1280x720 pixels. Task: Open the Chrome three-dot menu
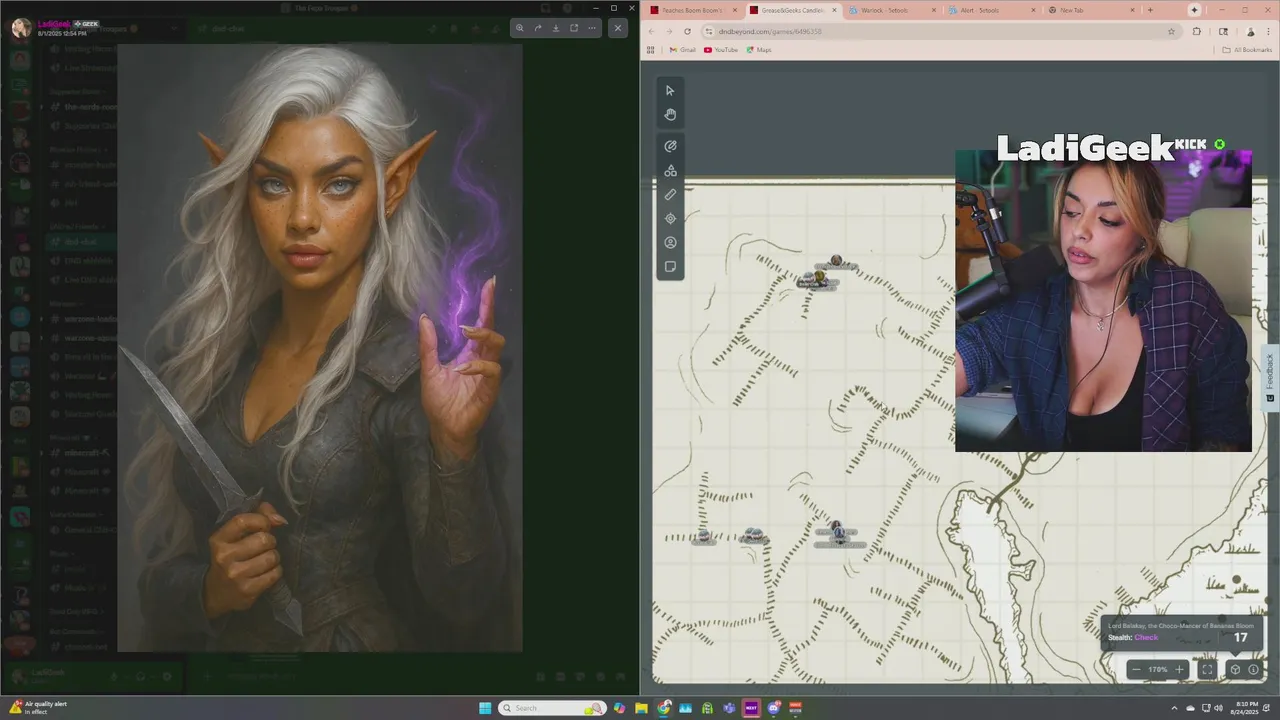(1268, 31)
